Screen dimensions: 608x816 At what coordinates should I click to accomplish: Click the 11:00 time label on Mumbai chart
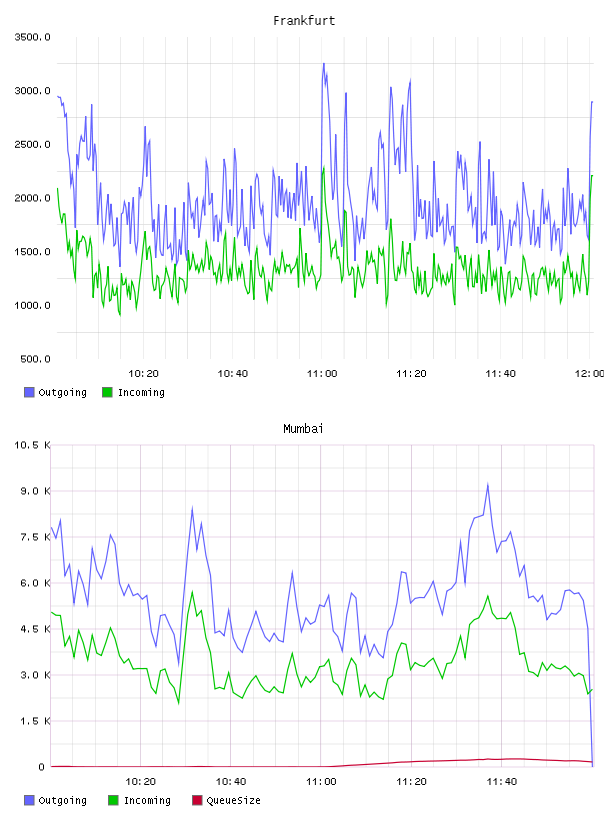point(321,781)
